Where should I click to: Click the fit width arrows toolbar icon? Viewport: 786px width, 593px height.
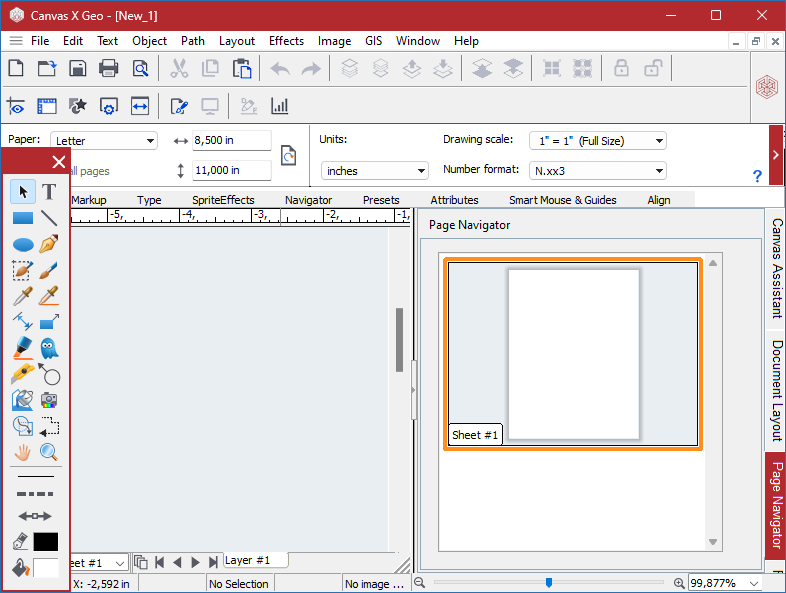[140, 106]
